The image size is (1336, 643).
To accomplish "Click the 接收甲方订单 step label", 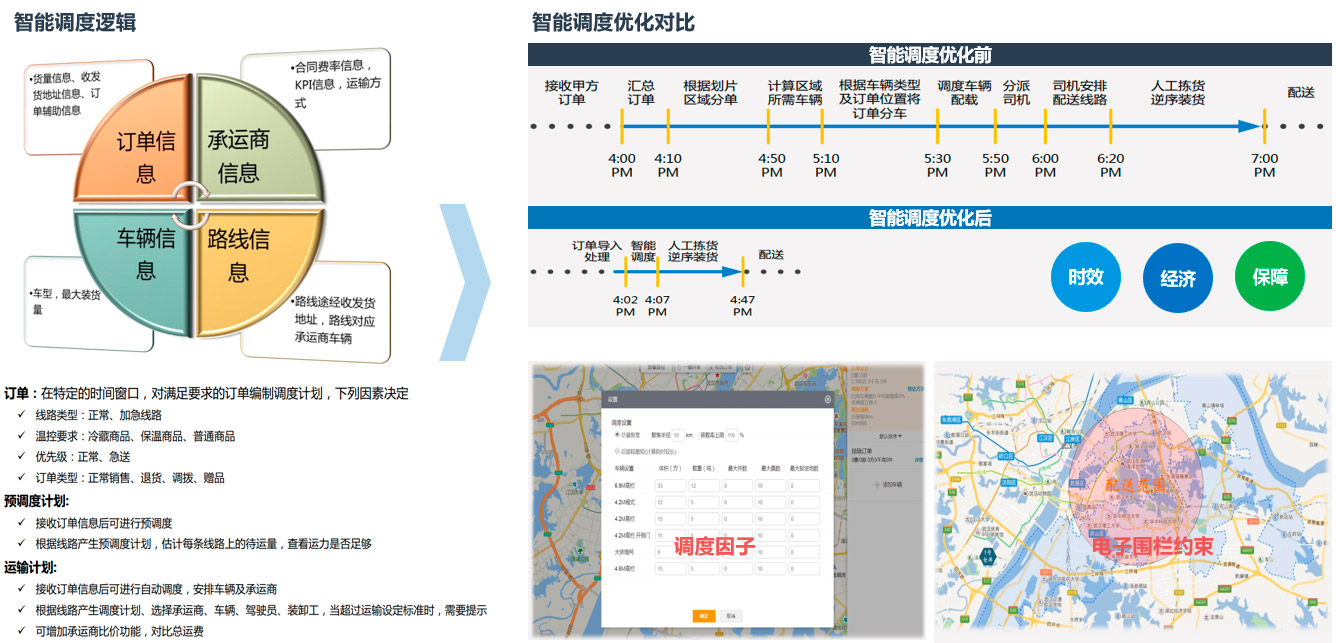I will (x=572, y=93).
